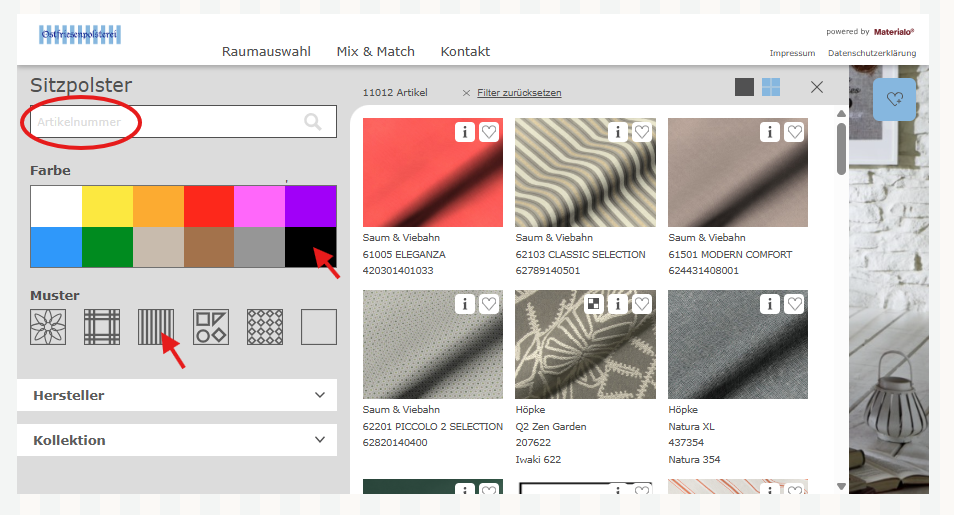Filter by gray color swatch

pyautogui.click(x=259, y=247)
